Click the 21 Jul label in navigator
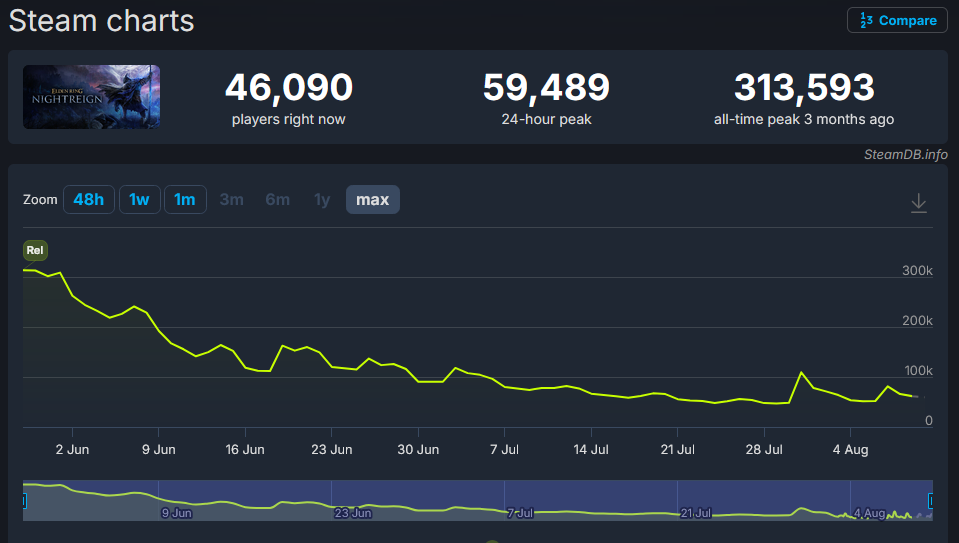Screen dimensions: 959x543 [695, 513]
